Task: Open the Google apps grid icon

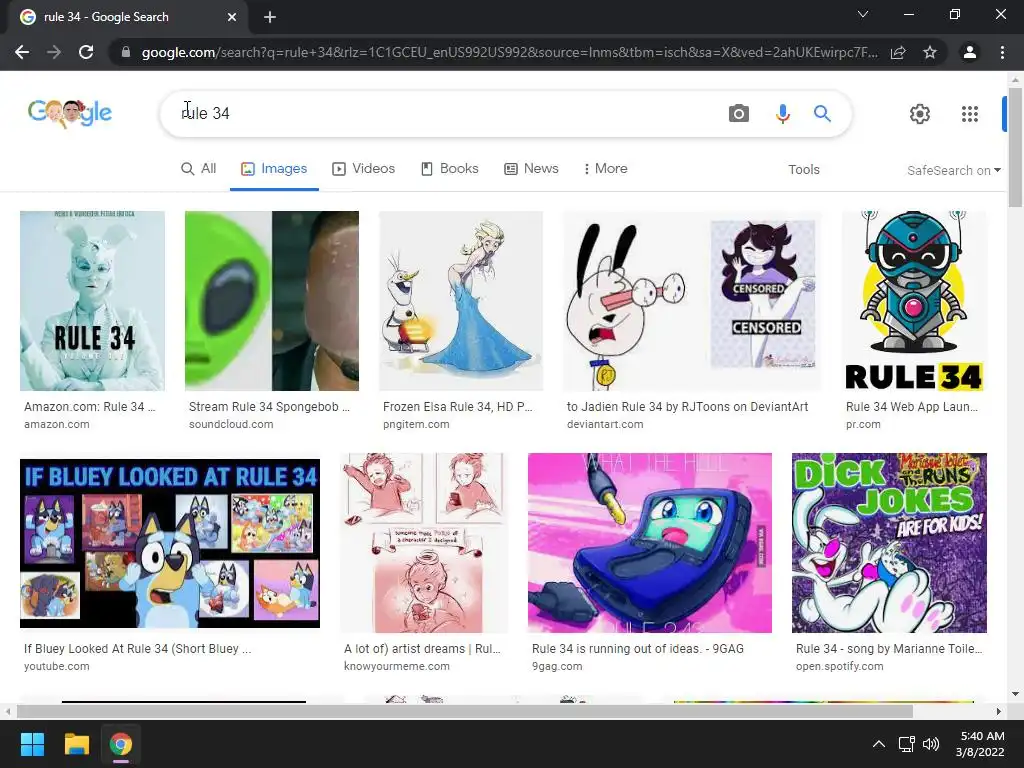Action: [970, 114]
